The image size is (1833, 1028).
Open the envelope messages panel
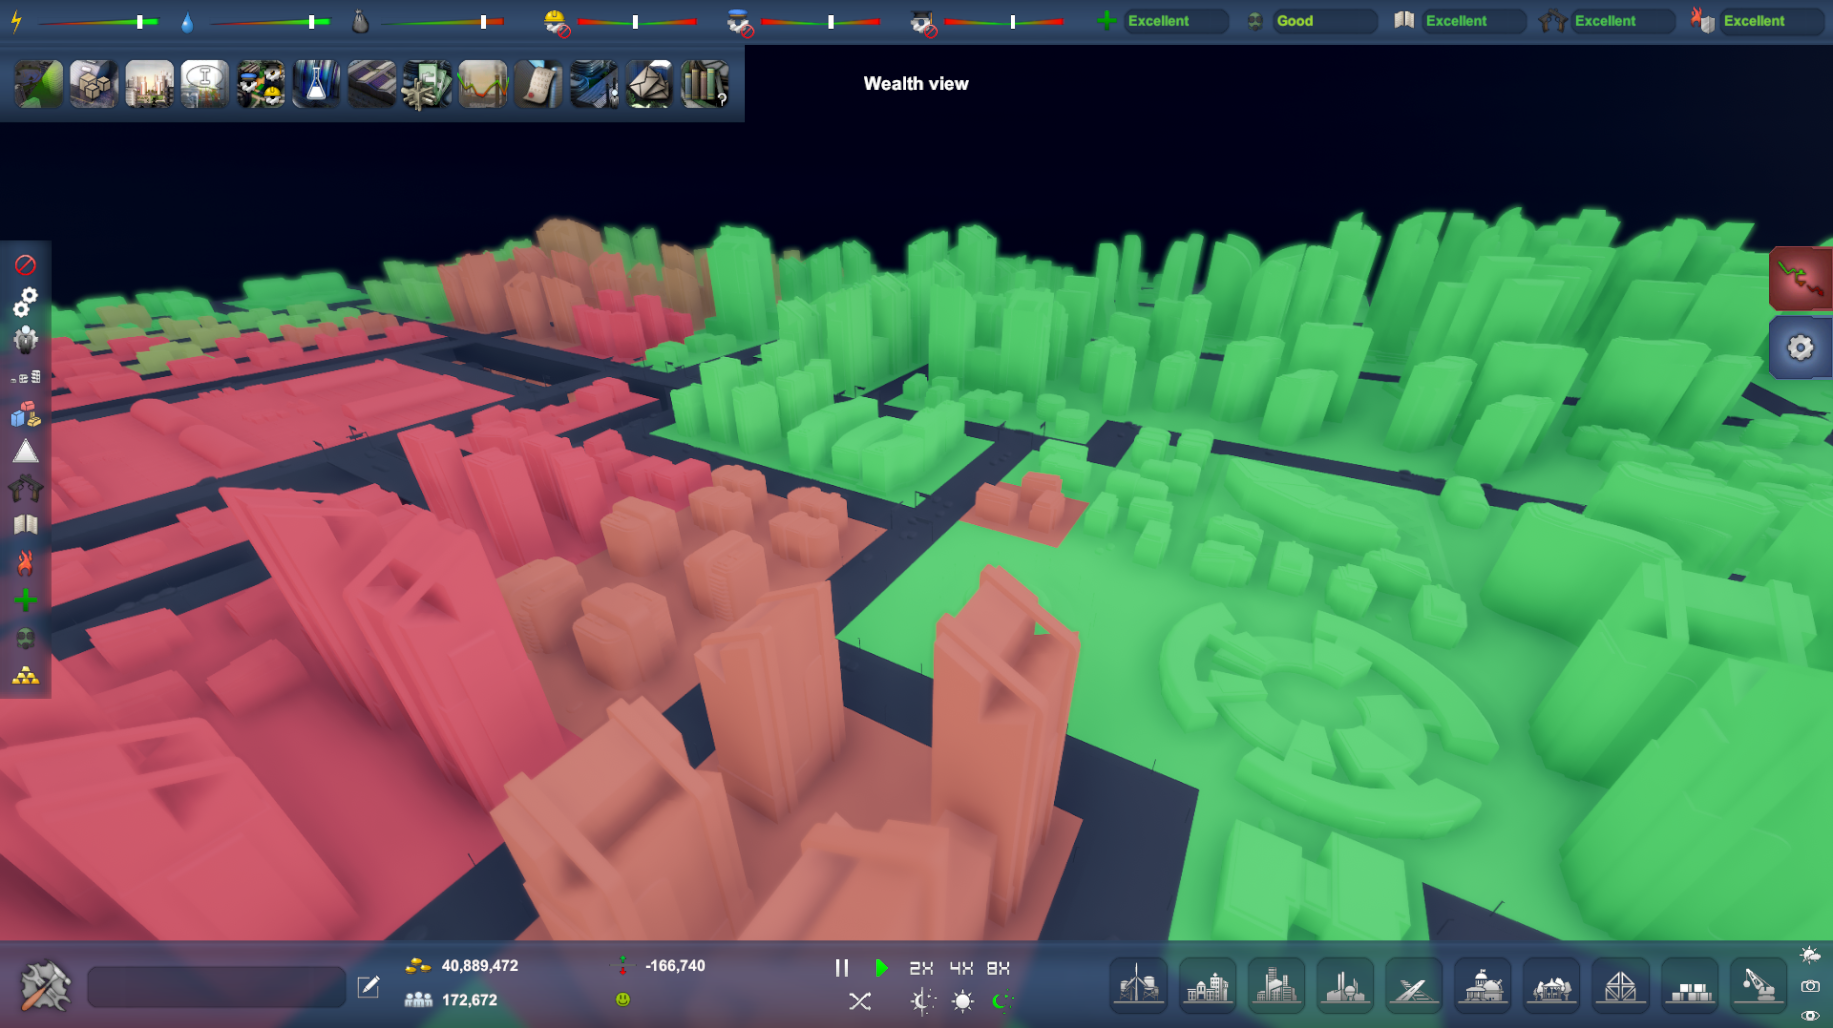[x=650, y=84]
